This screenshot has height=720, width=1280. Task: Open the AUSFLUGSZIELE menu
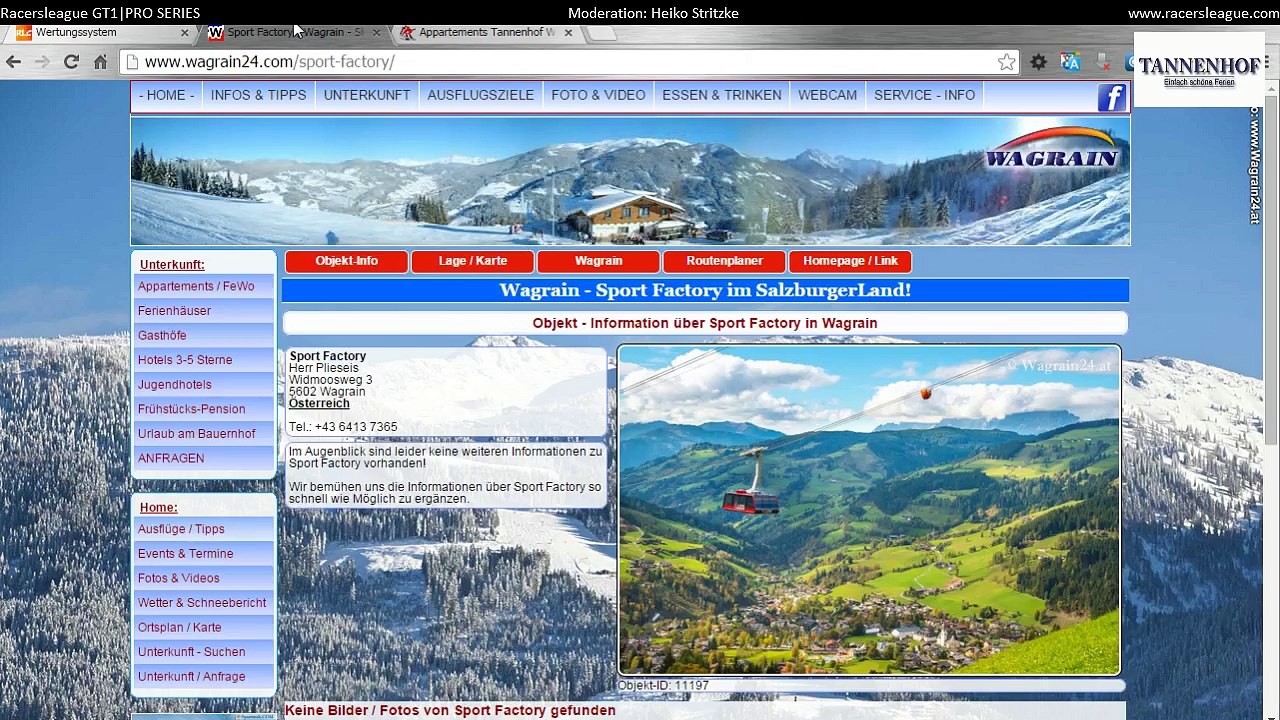[480, 95]
